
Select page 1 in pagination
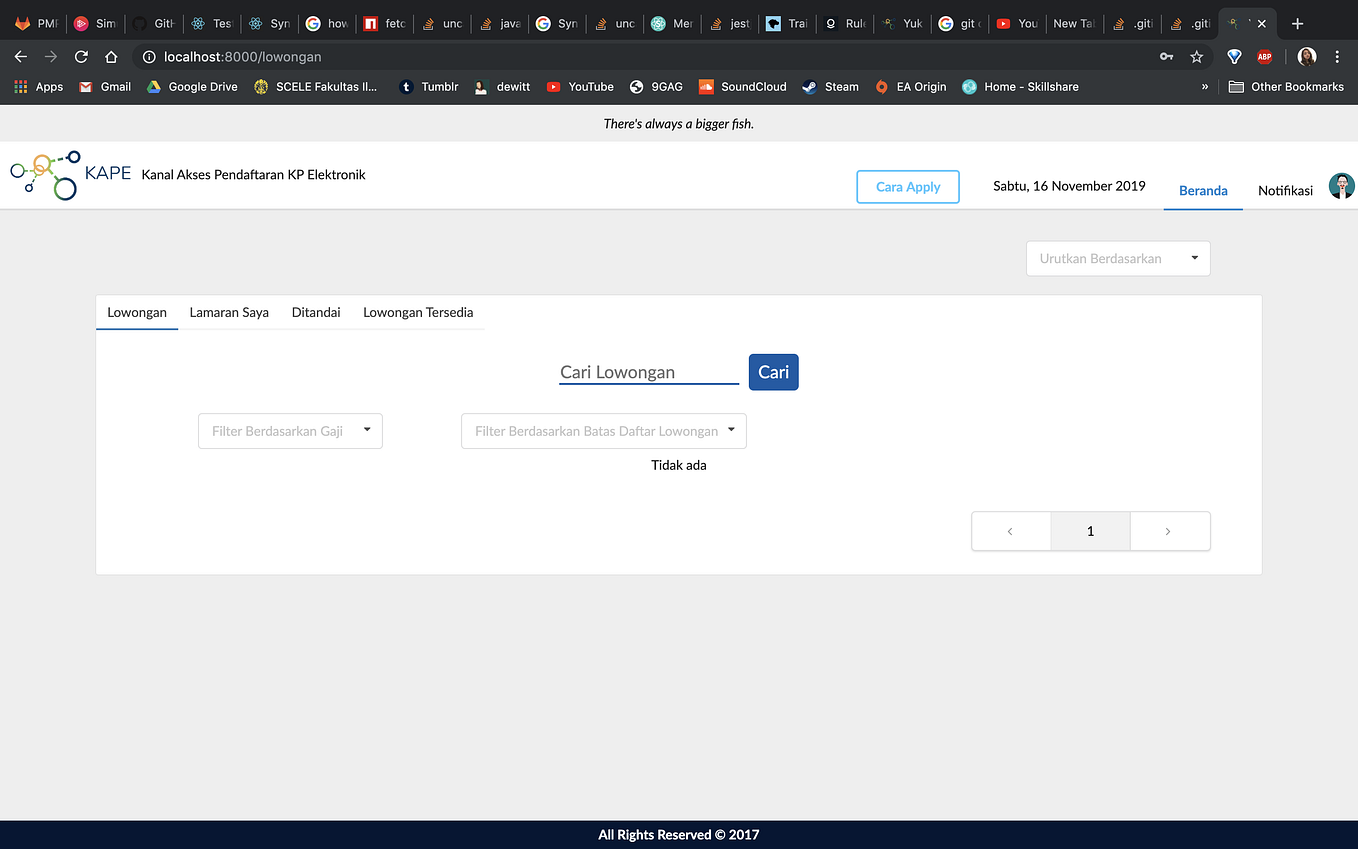1091,531
